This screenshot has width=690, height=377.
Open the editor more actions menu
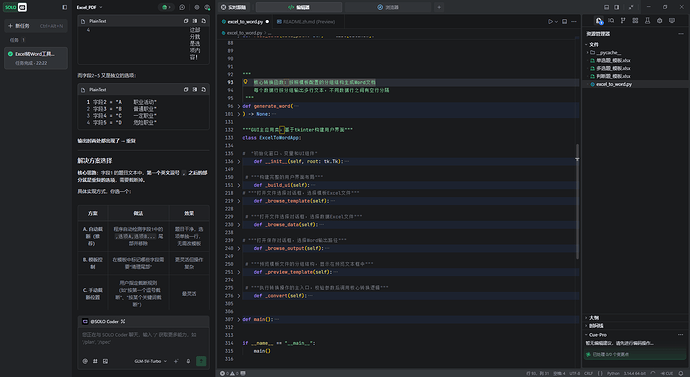coord(574,22)
